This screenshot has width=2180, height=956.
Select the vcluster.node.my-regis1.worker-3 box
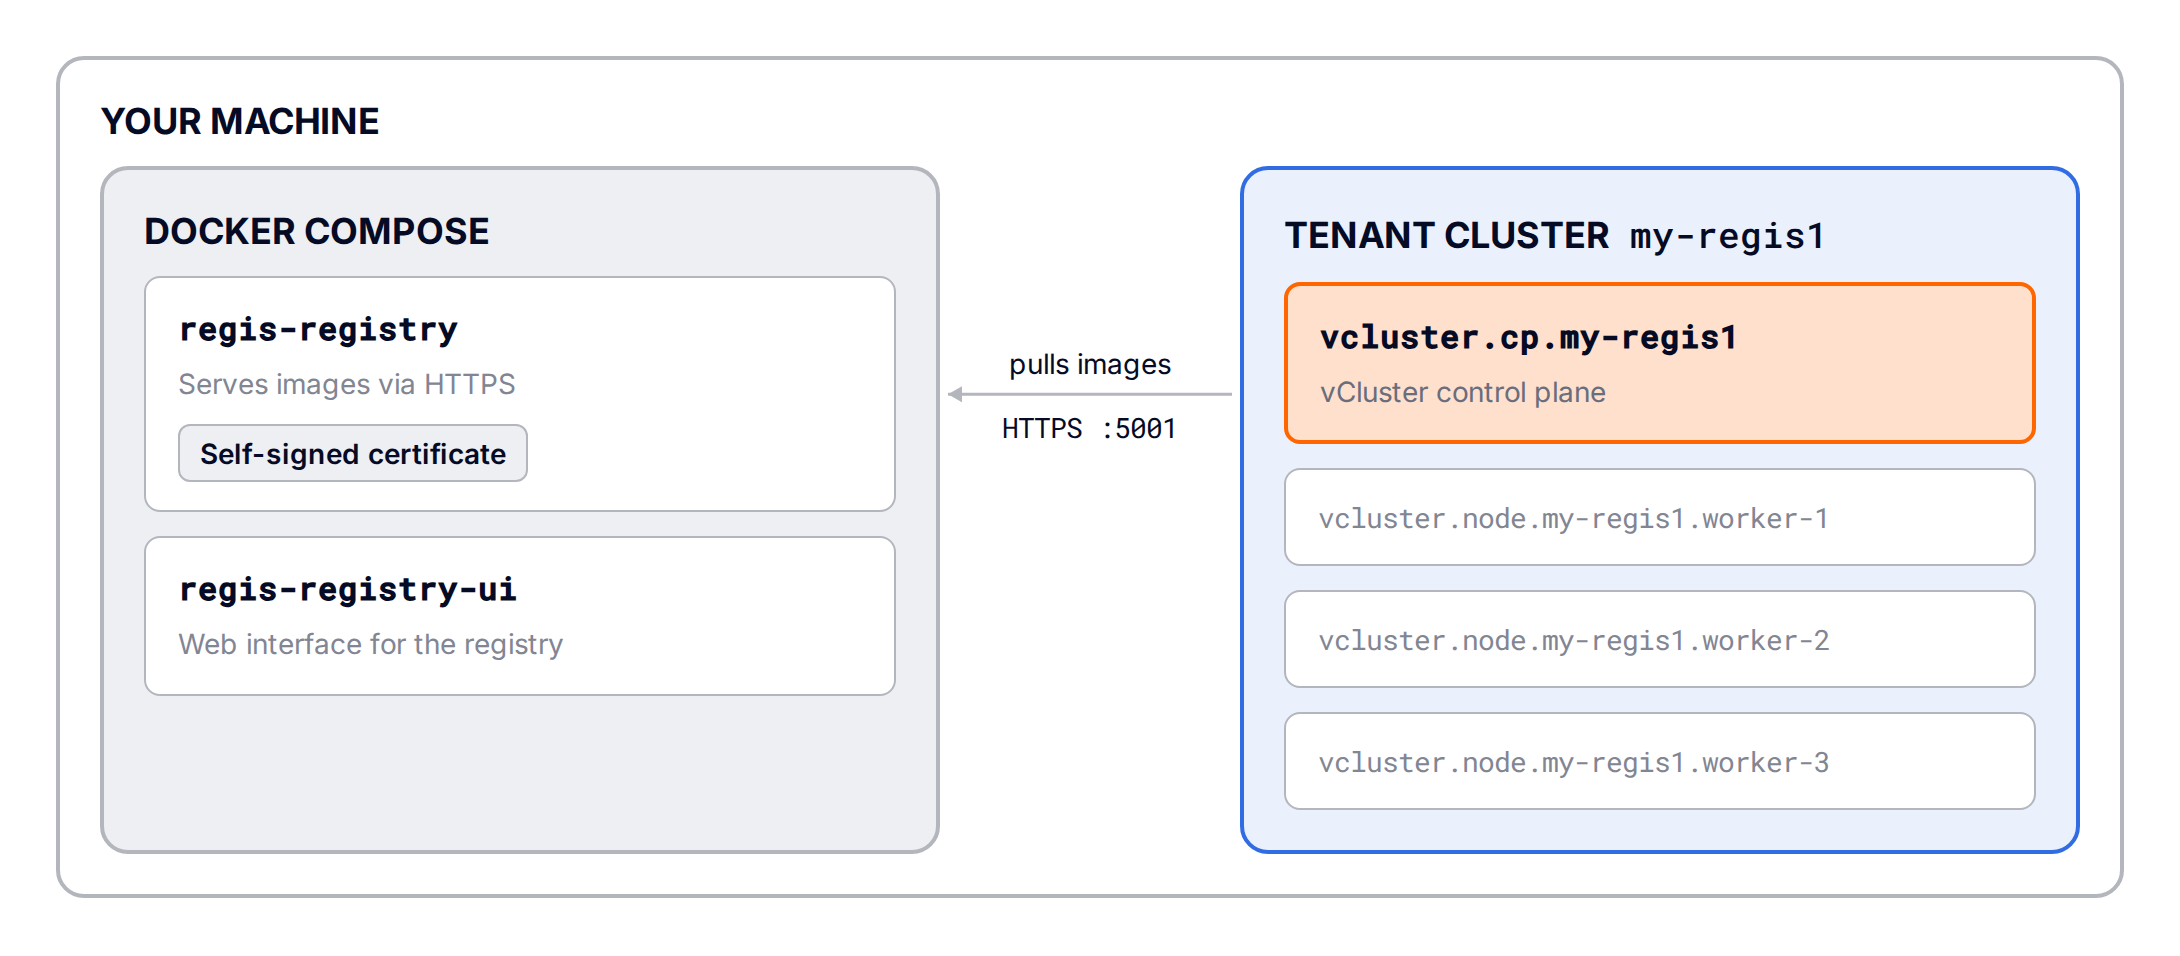click(1660, 761)
